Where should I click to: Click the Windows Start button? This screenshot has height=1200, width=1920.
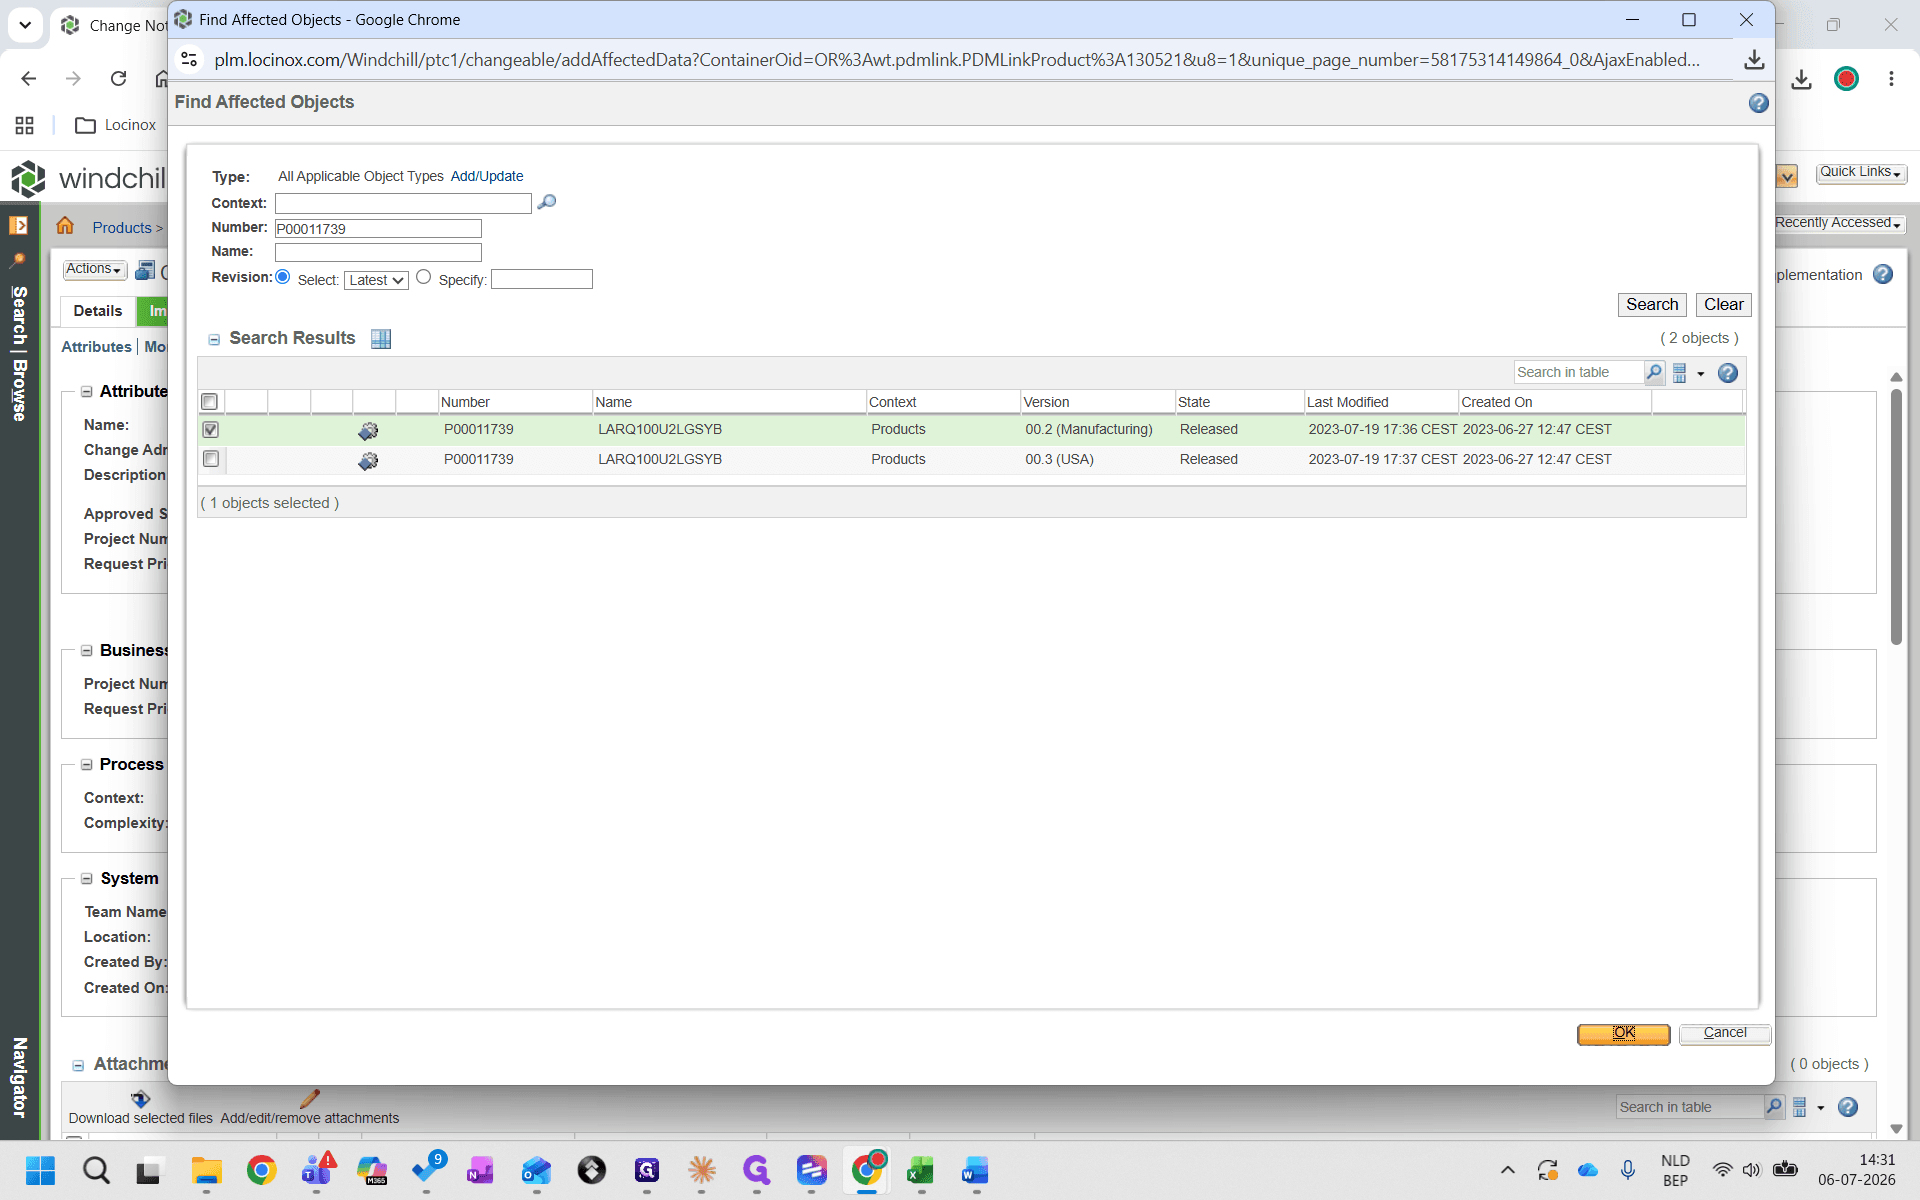[40, 1170]
